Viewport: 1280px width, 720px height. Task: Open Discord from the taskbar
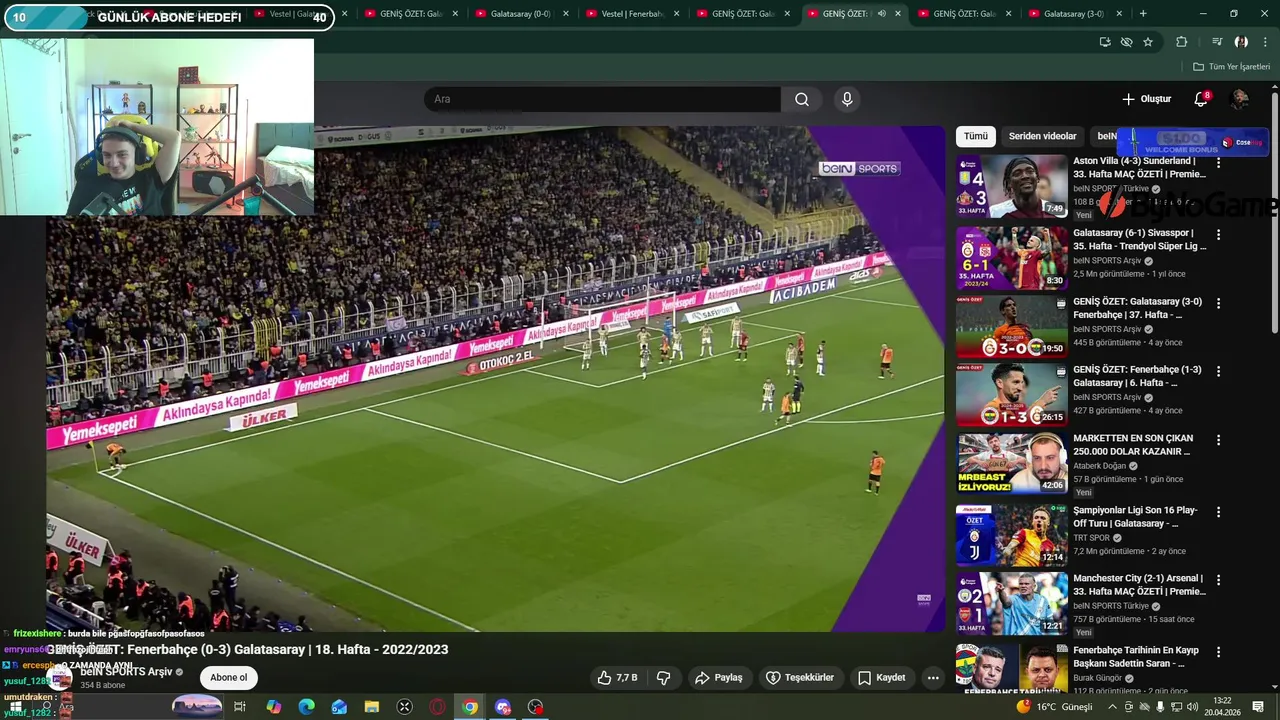tap(503, 707)
